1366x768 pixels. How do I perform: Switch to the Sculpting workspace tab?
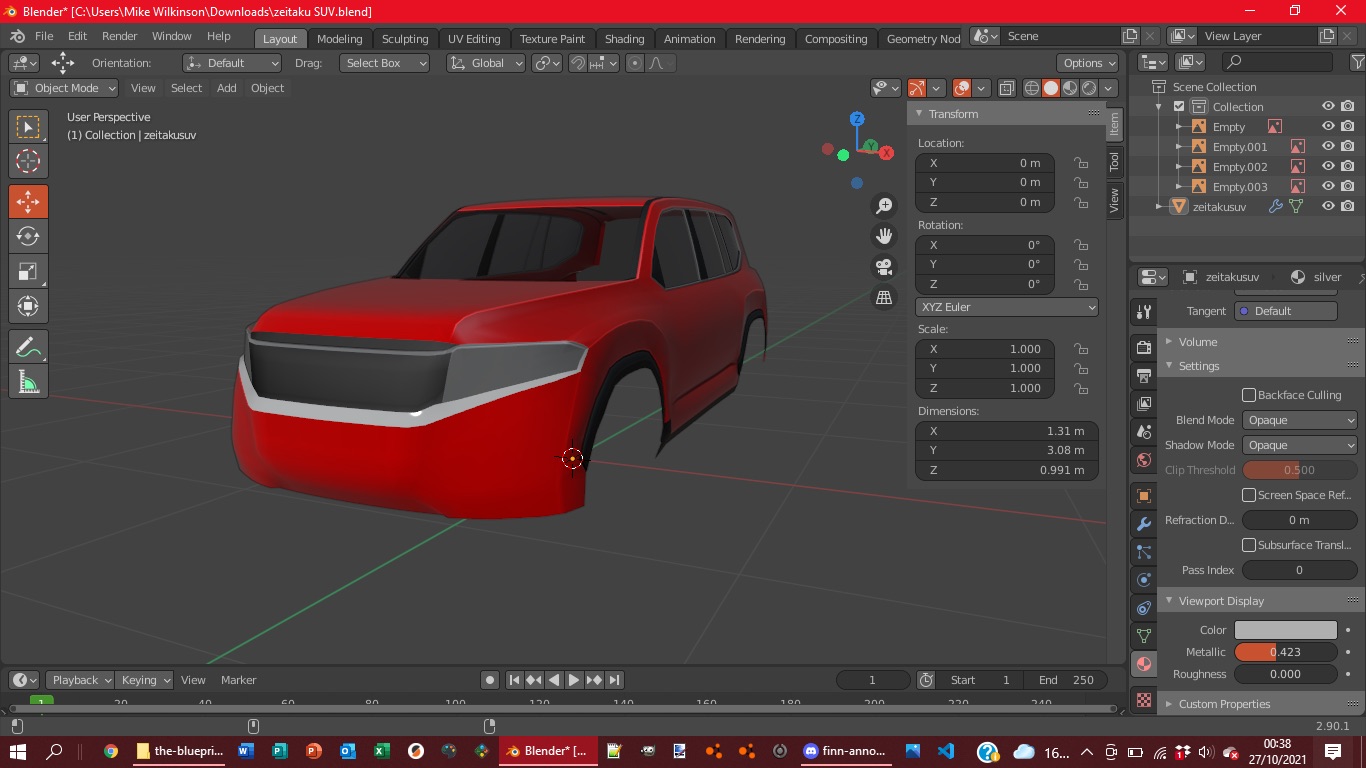point(404,39)
